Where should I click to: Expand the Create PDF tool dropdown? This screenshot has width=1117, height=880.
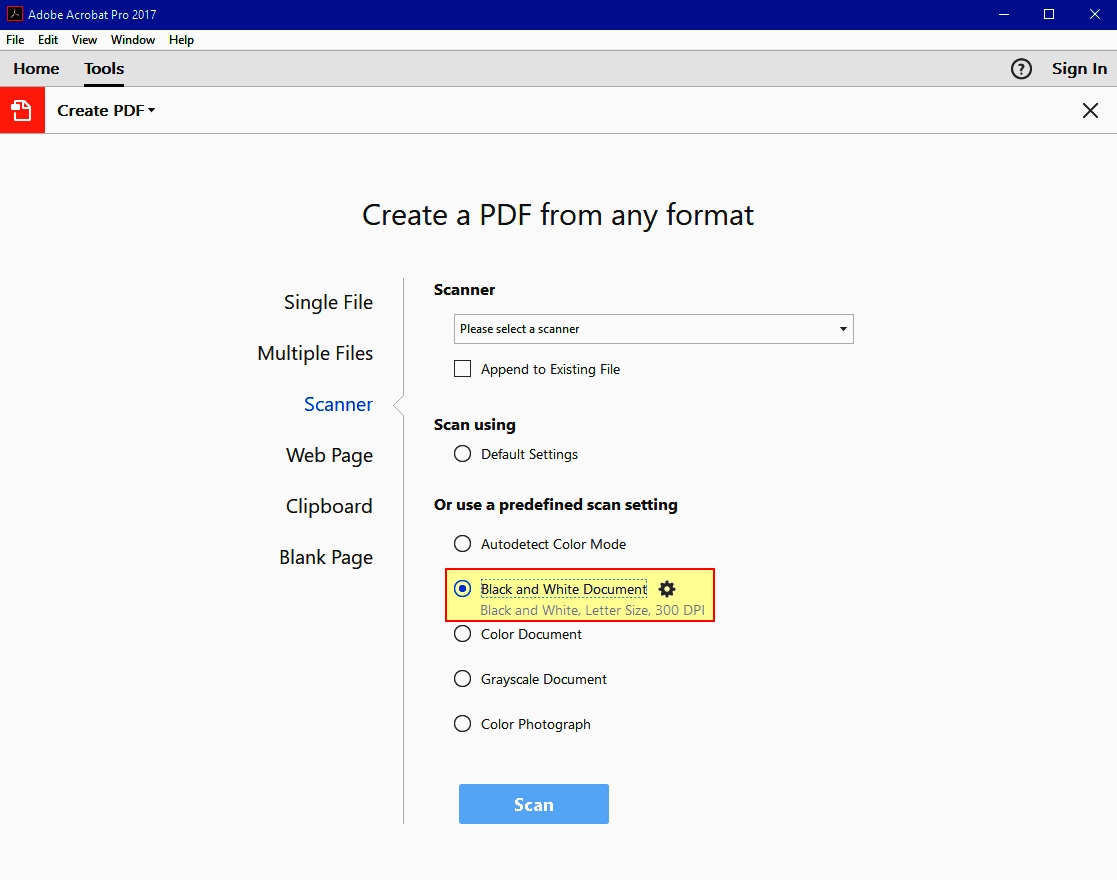click(106, 110)
